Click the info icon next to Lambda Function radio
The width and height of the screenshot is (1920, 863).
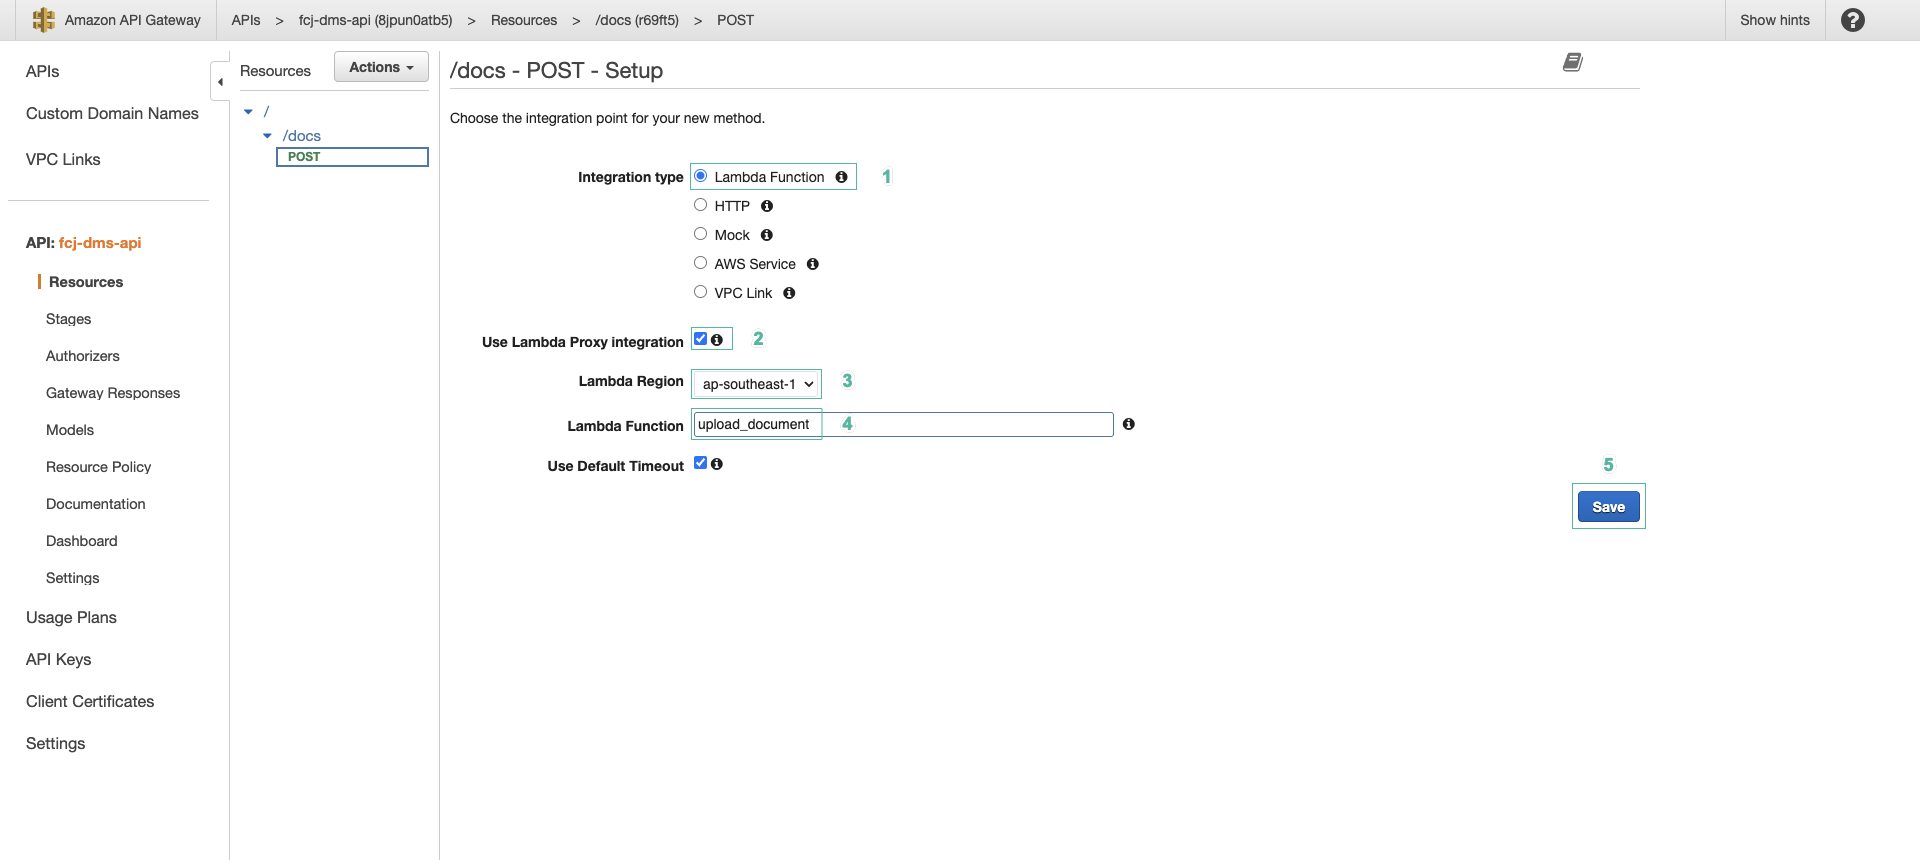click(x=841, y=177)
